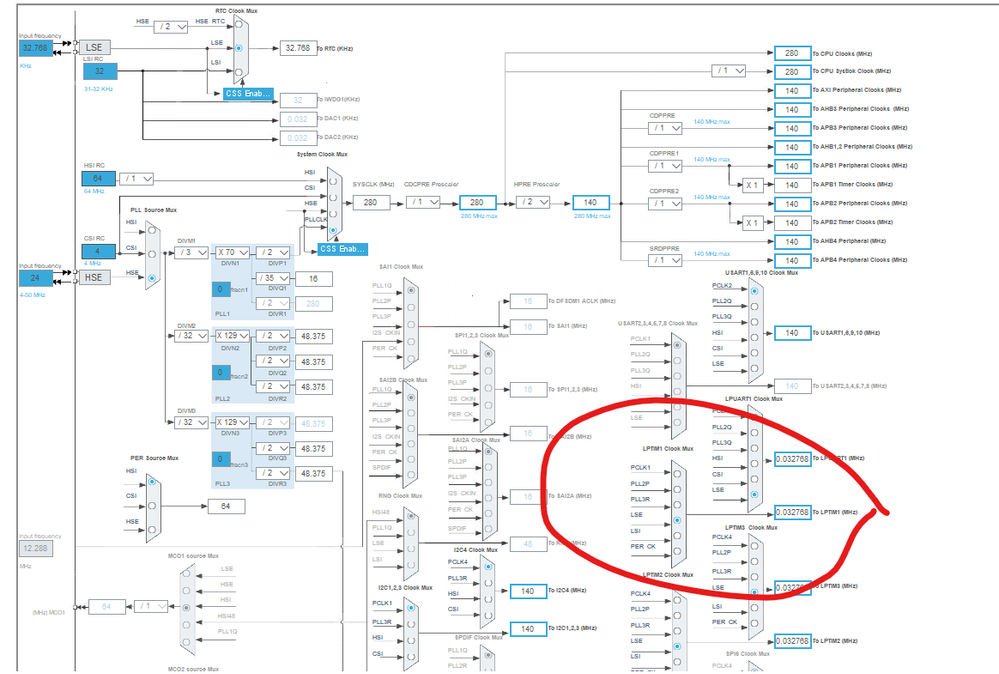Viewport: 999px width, 674px height.
Task: Select HSE_RTC input in RTC Clock Mux
Action: pyautogui.click(x=239, y=24)
